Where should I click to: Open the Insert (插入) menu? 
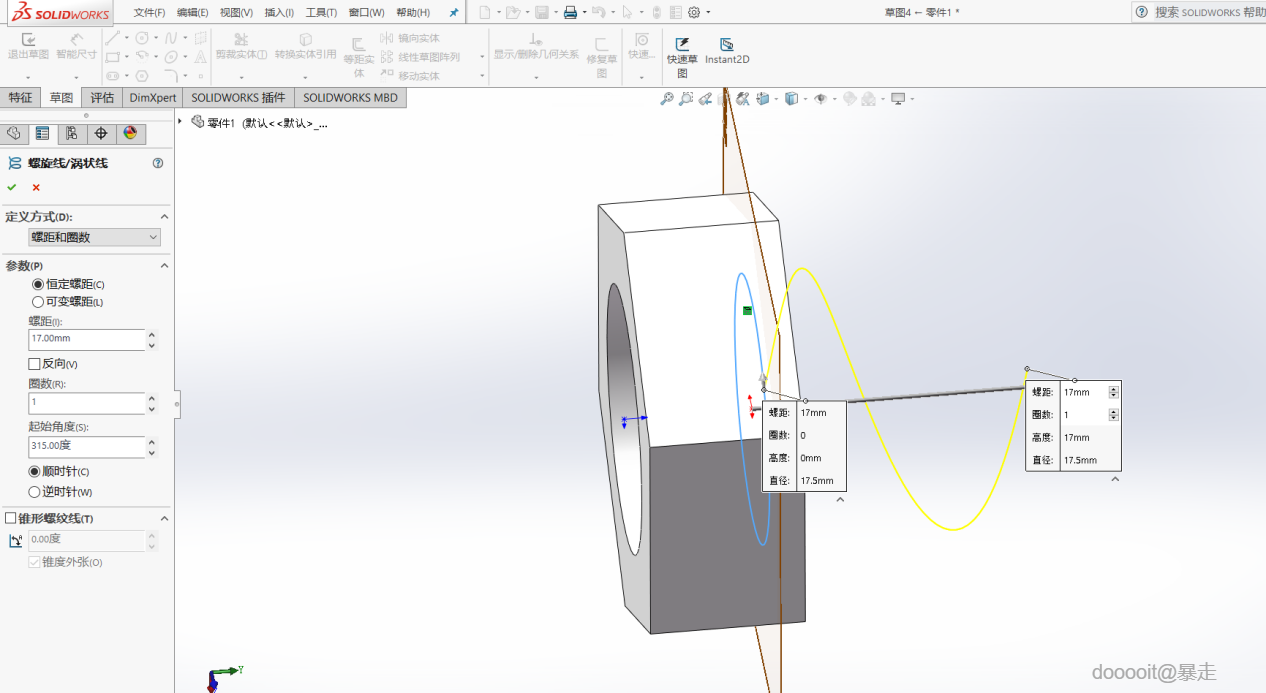279,12
